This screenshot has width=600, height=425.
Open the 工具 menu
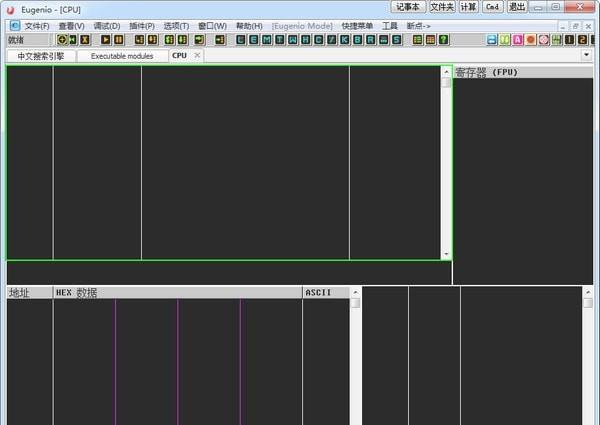pos(390,26)
